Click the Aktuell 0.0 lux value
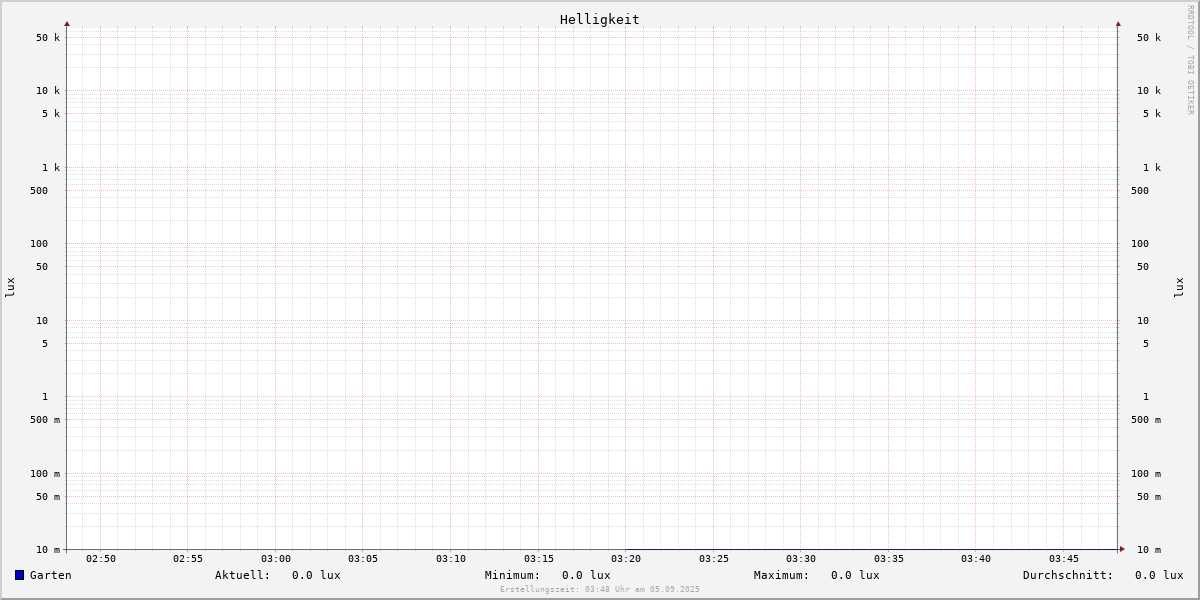The width and height of the screenshot is (1200, 600). click(316, 575)
